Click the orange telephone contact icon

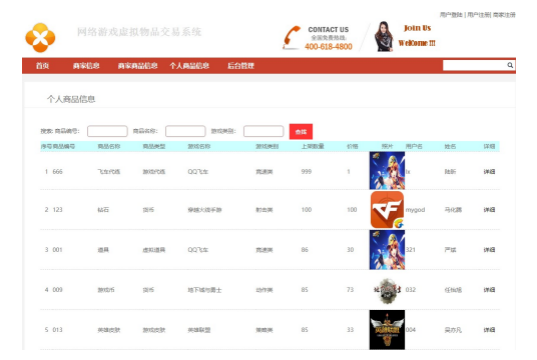291,37
